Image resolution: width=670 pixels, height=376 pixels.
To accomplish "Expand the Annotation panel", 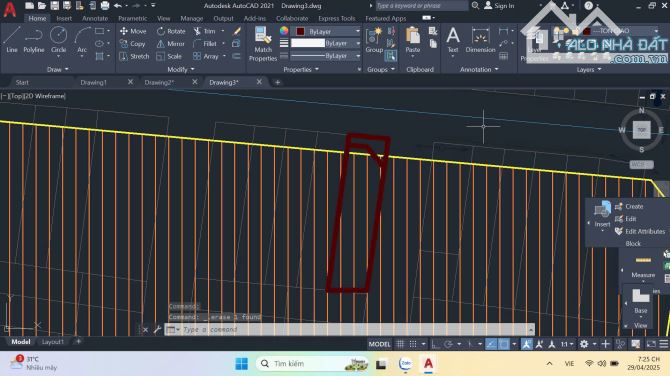I will click(479, 69).
